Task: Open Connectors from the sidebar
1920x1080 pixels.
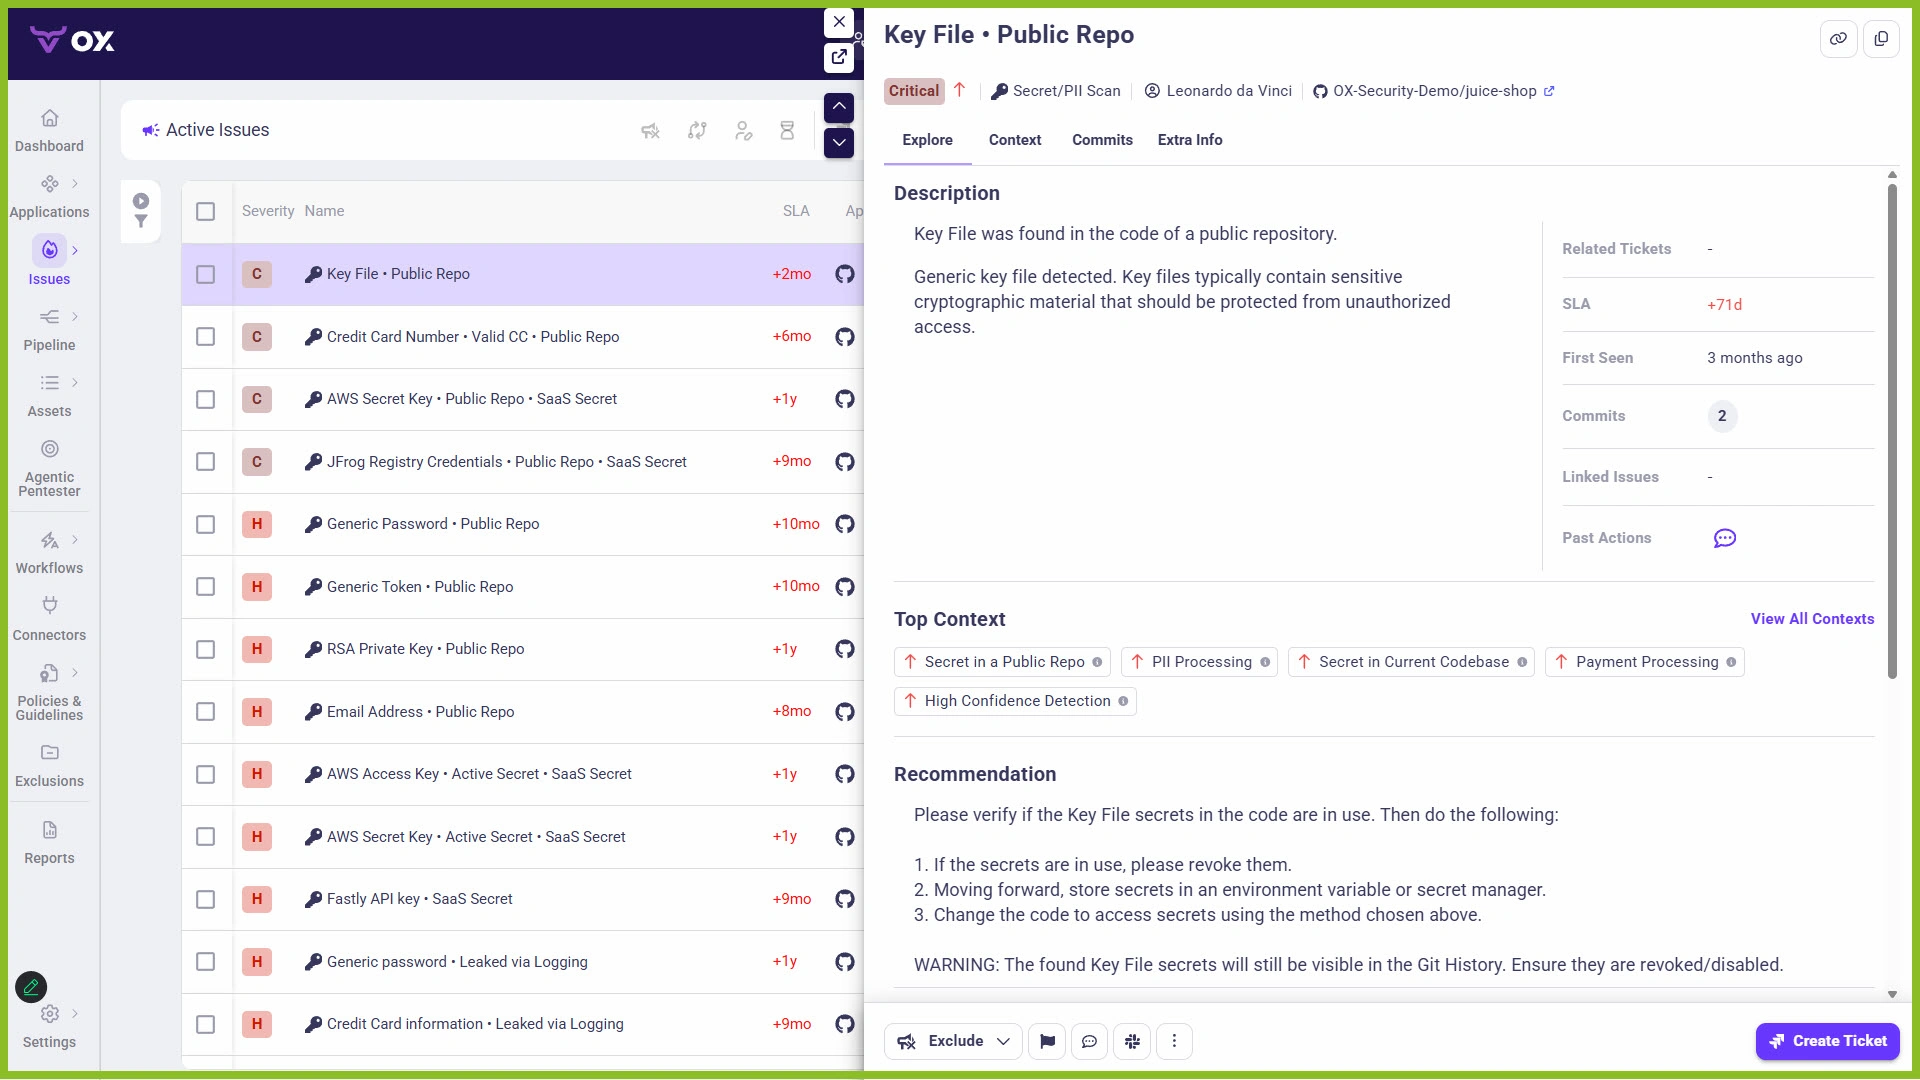Action: pos(49,618)
